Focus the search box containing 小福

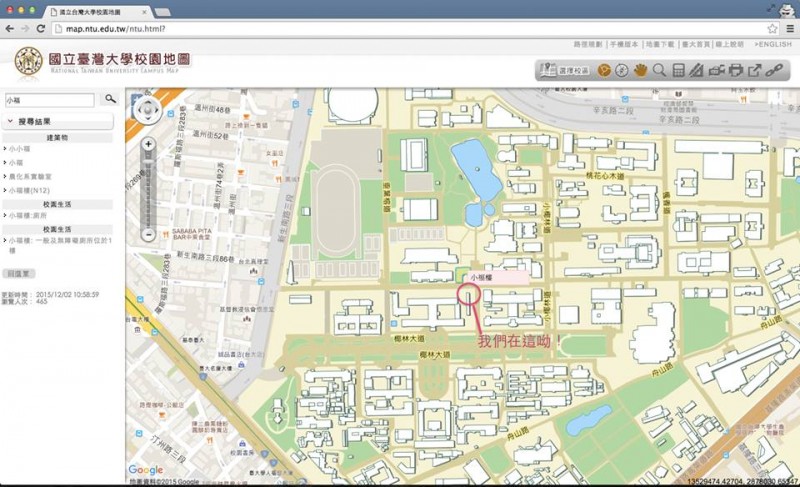(x=49, y=100)
